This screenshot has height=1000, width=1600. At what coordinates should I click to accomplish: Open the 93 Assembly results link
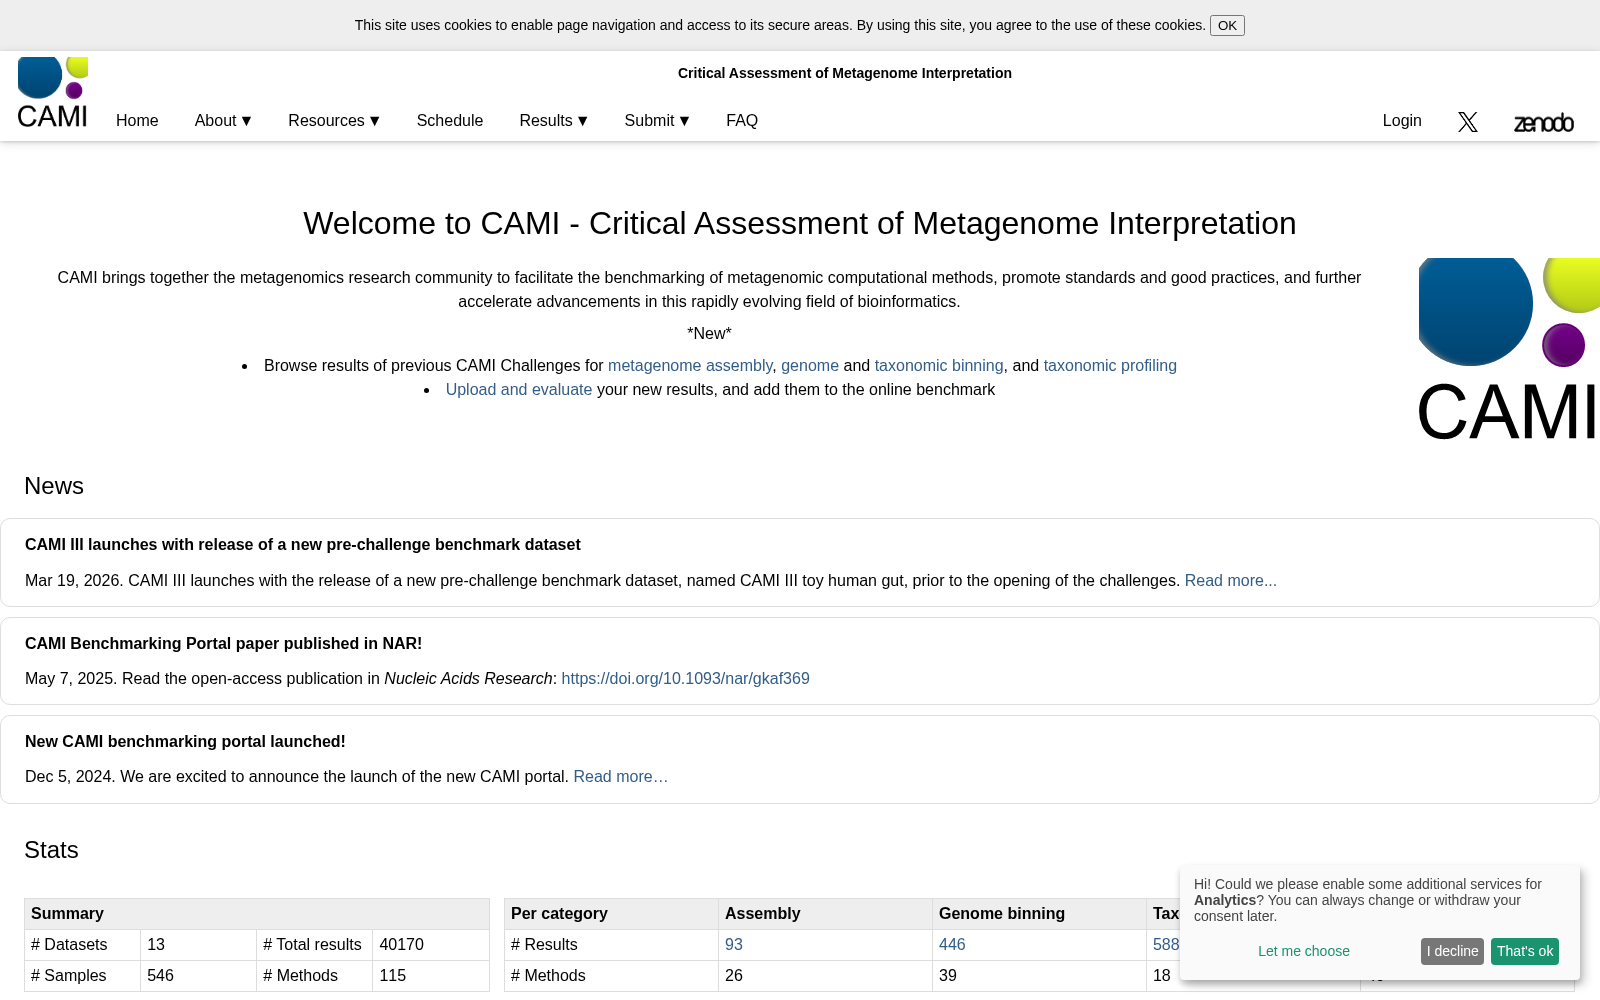734,945
